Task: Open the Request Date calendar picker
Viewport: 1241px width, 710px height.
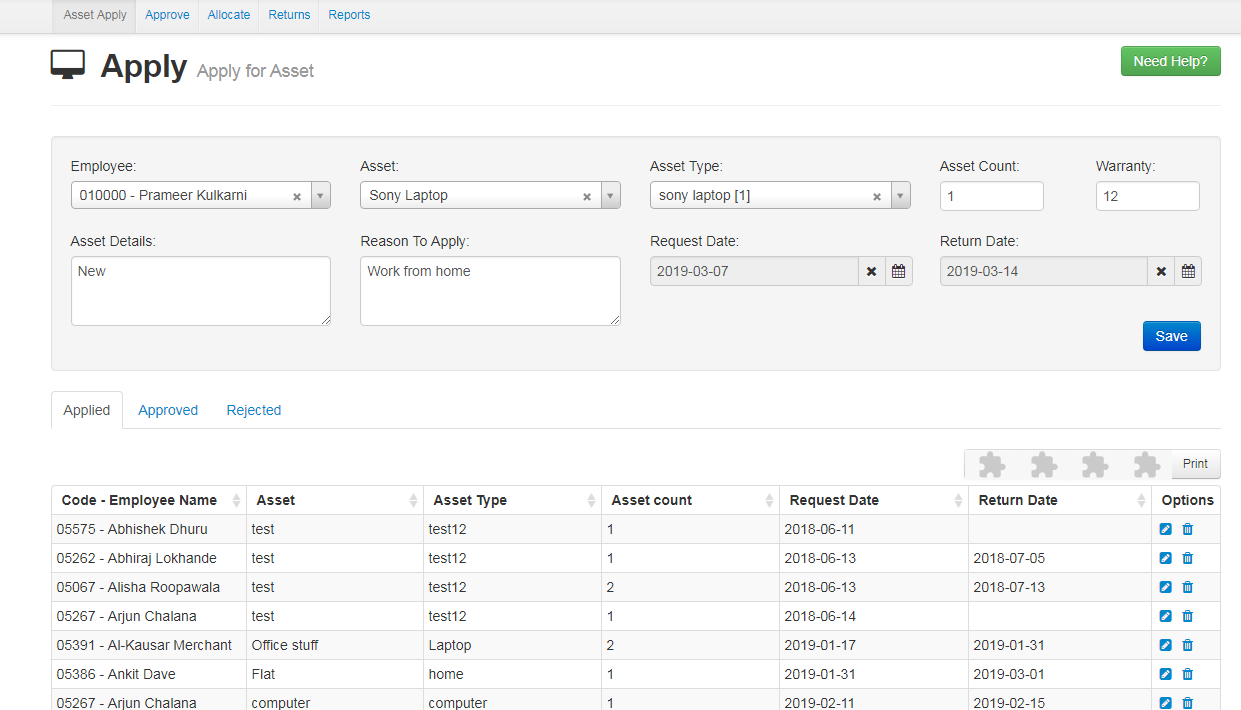Action: coord(898,271)
